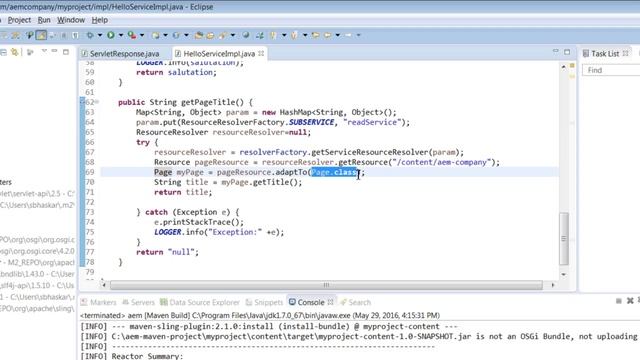
Task: Click the Run Last Tool external tools icon
Action: point(132,35)
